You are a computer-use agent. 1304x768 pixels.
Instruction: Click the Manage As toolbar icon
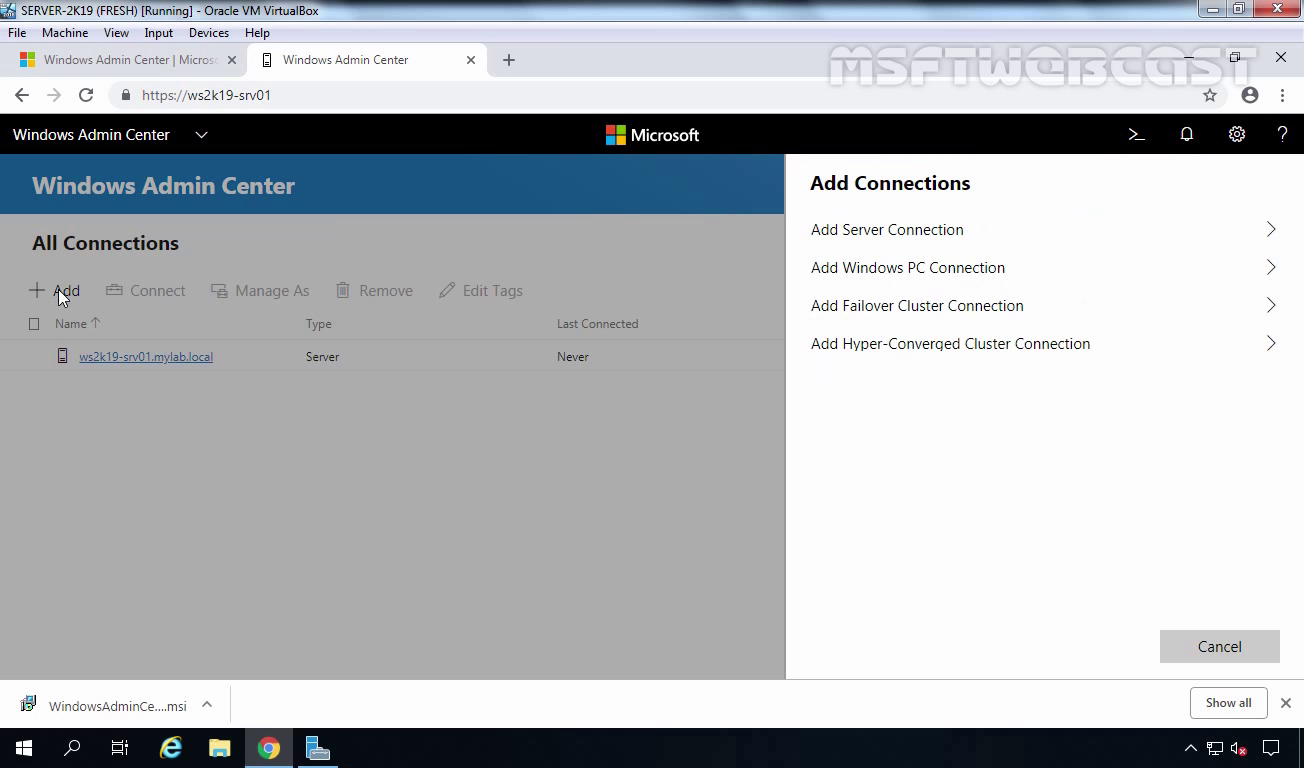tap(219, 290)
